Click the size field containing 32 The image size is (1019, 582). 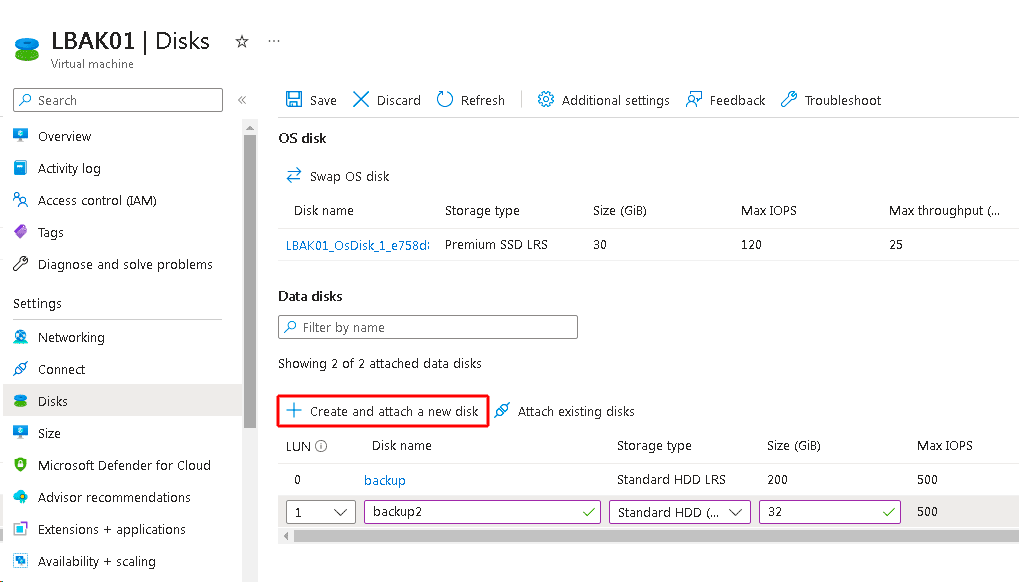[830, 512]
